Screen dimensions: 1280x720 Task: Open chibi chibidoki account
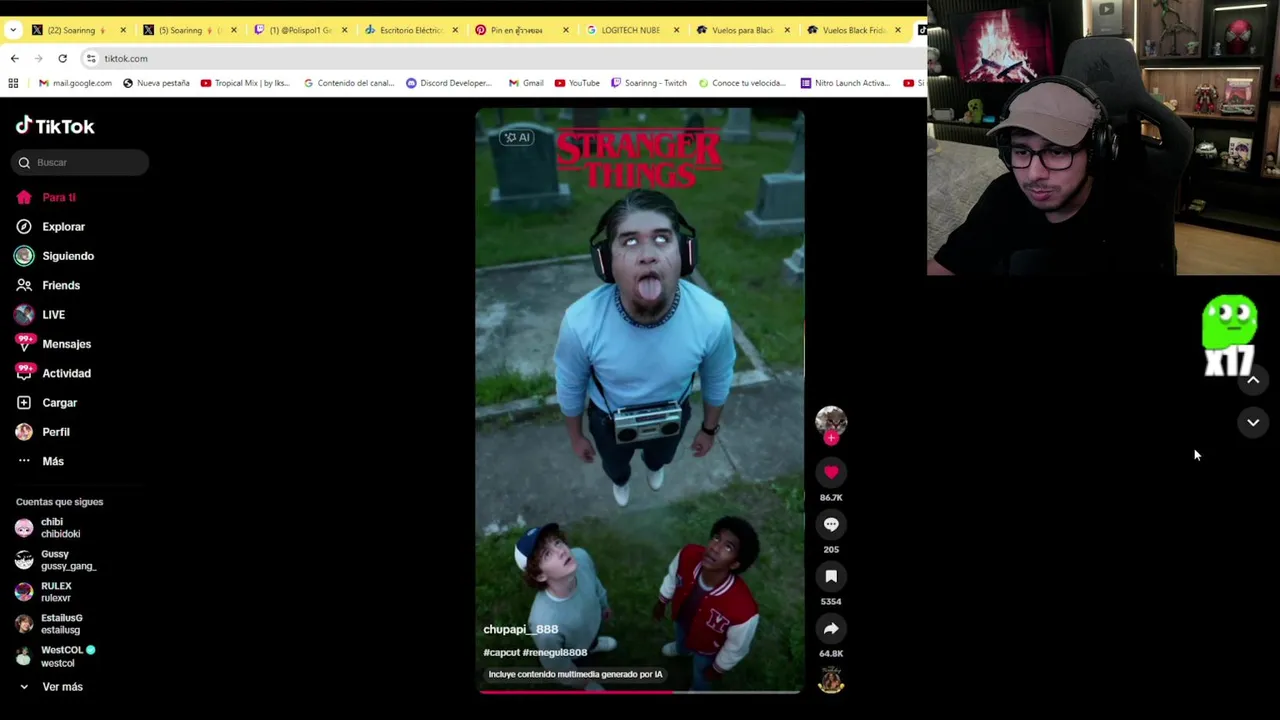point(48,527)
